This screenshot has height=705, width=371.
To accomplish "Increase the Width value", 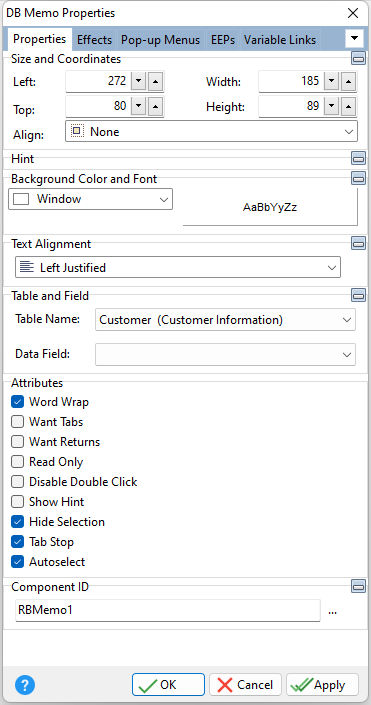I will (x=348, y=81).
